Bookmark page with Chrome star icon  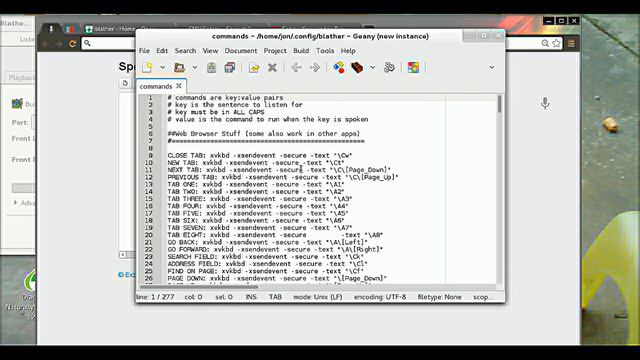[556, 43]
